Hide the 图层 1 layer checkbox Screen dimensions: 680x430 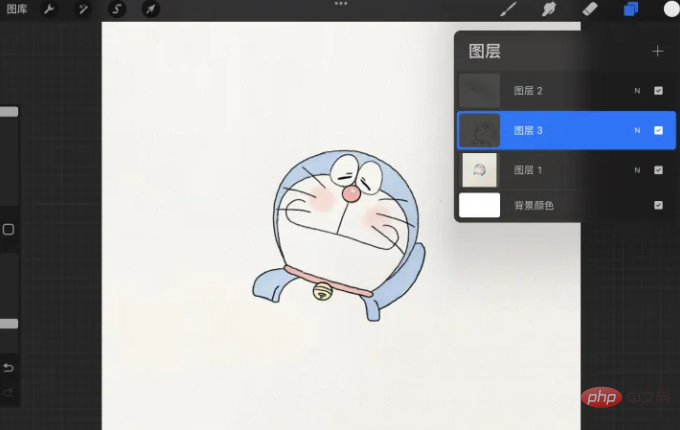click(x=658, y=170)
